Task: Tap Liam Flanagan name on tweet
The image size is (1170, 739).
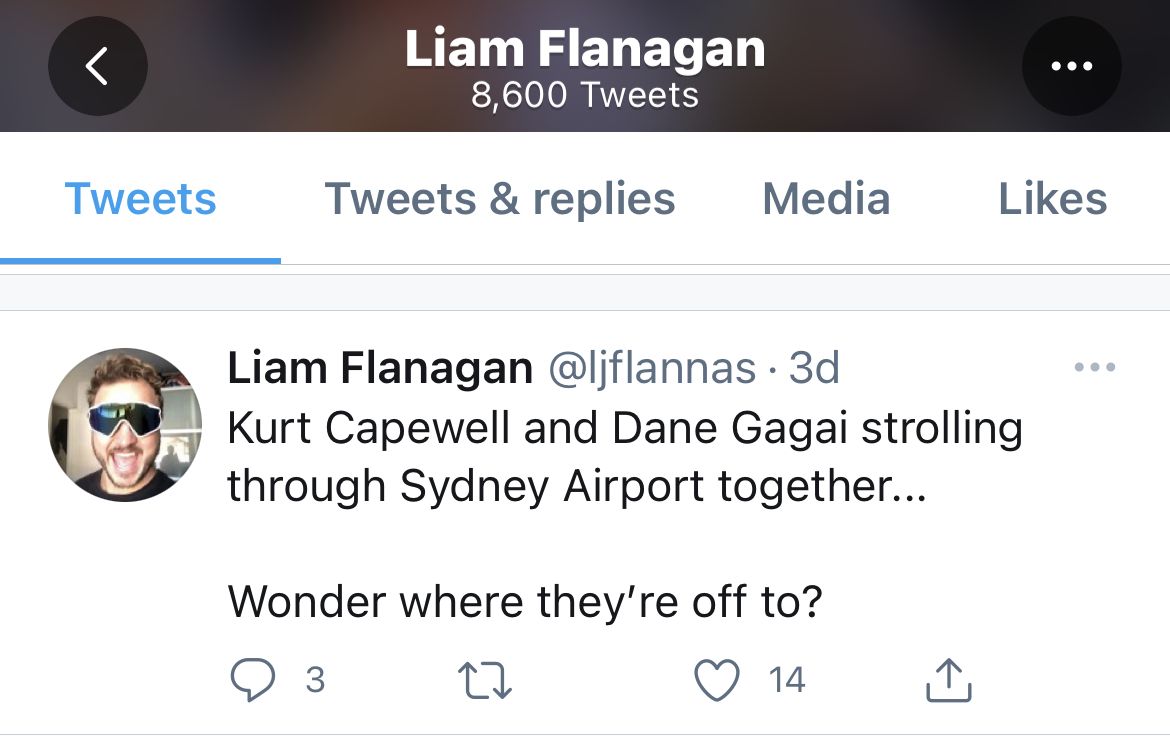Action: [380, 368]
